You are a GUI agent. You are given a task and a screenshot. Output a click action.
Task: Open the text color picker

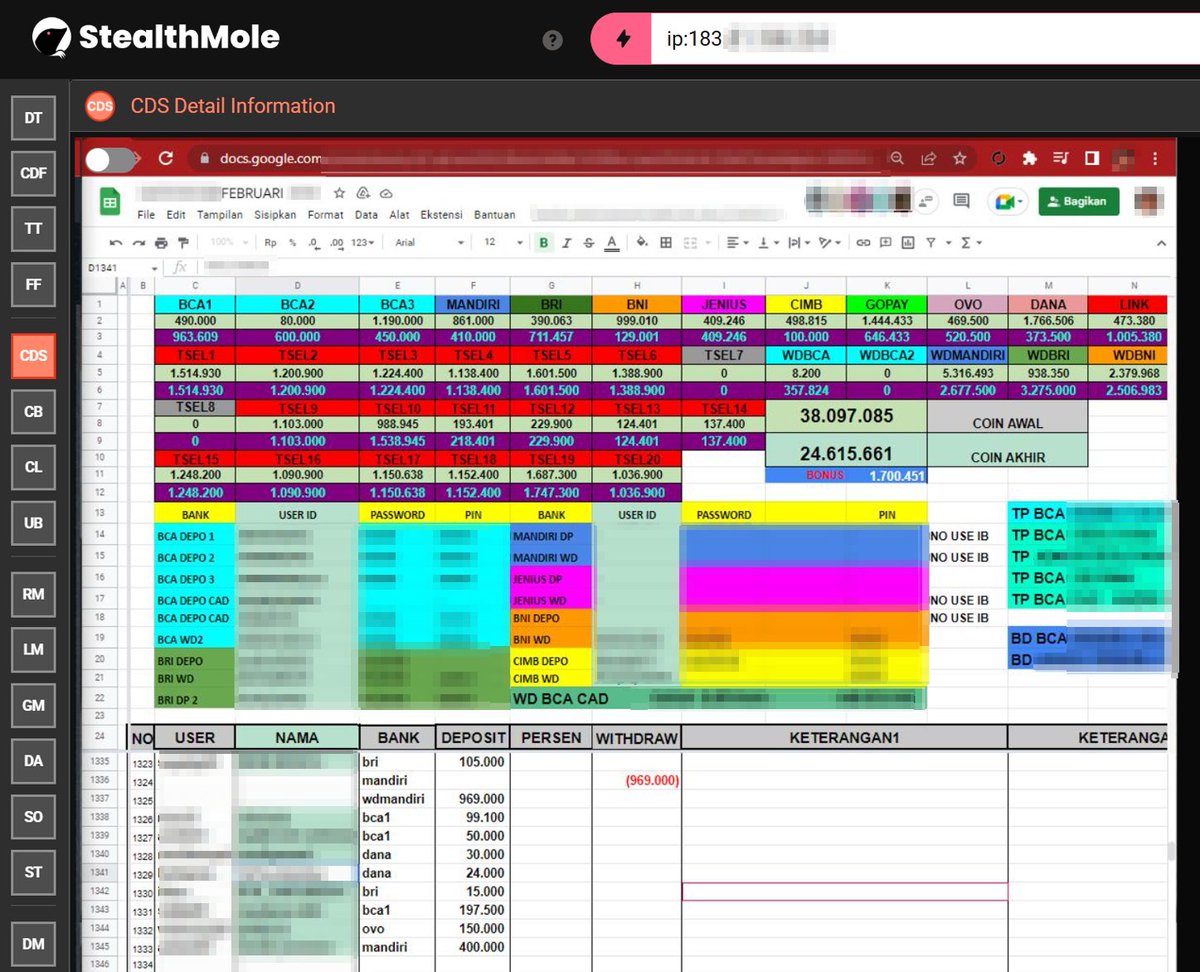(x=611, y=243)
